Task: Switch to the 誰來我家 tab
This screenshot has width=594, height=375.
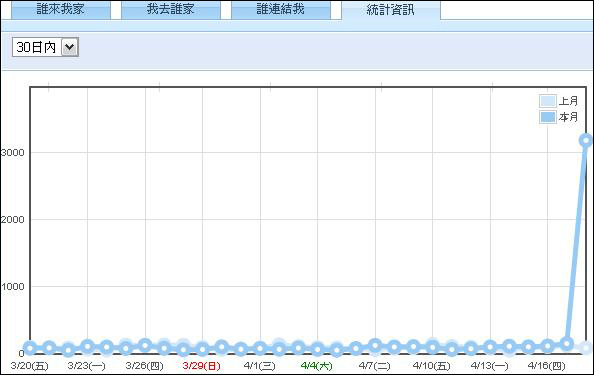Action: point(61,9)
